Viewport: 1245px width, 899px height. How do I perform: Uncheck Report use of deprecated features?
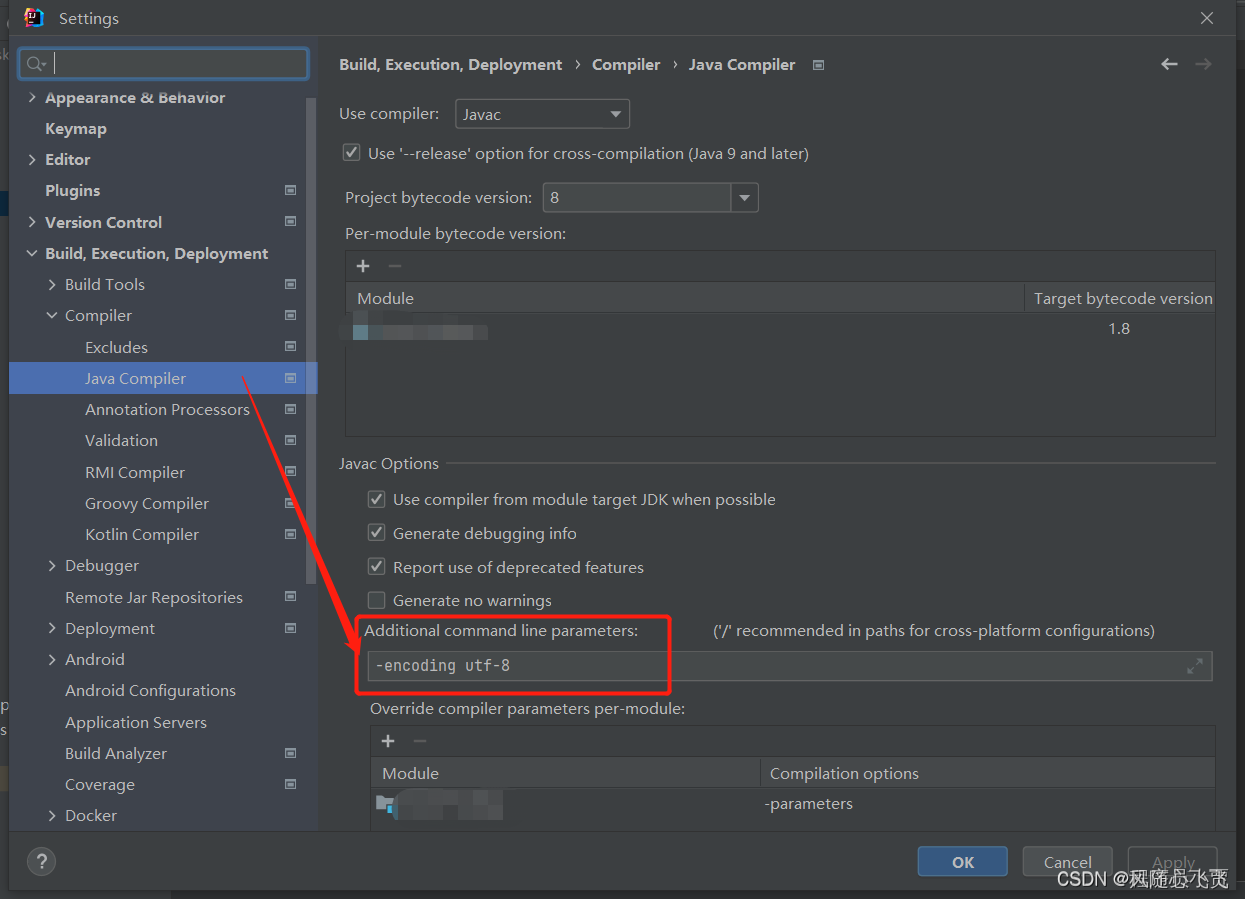[376, 567]
